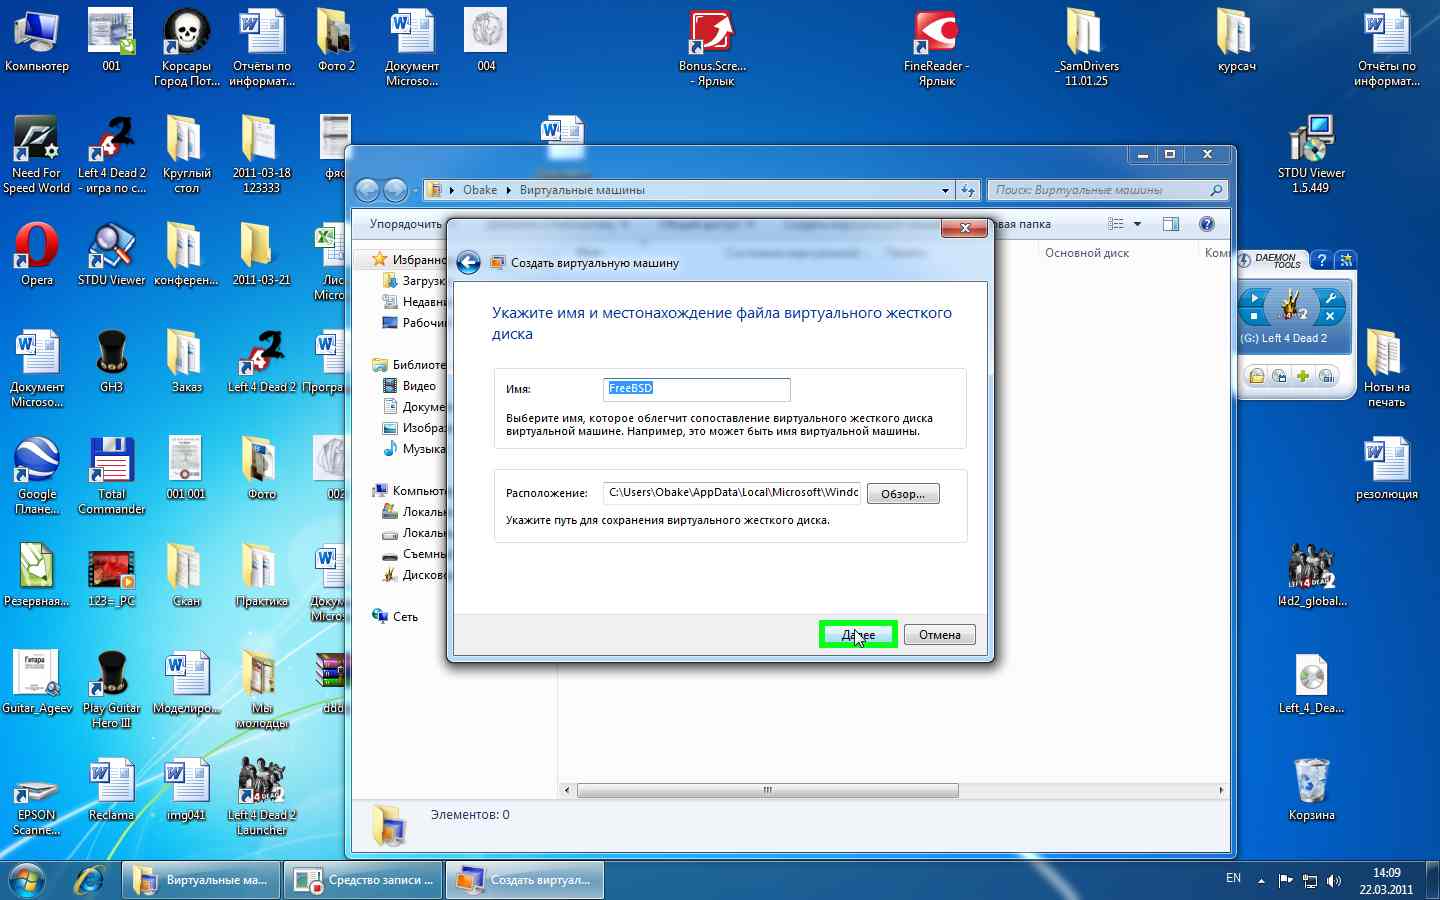Open the Total Commander desktop icon
The height and width of the screenshot is (900, 1440).
(112, 475)
